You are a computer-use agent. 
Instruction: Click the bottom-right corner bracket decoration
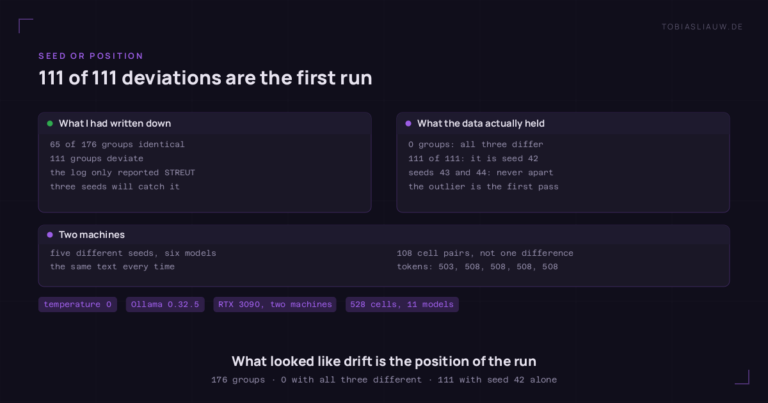click(x=743, y=377)
